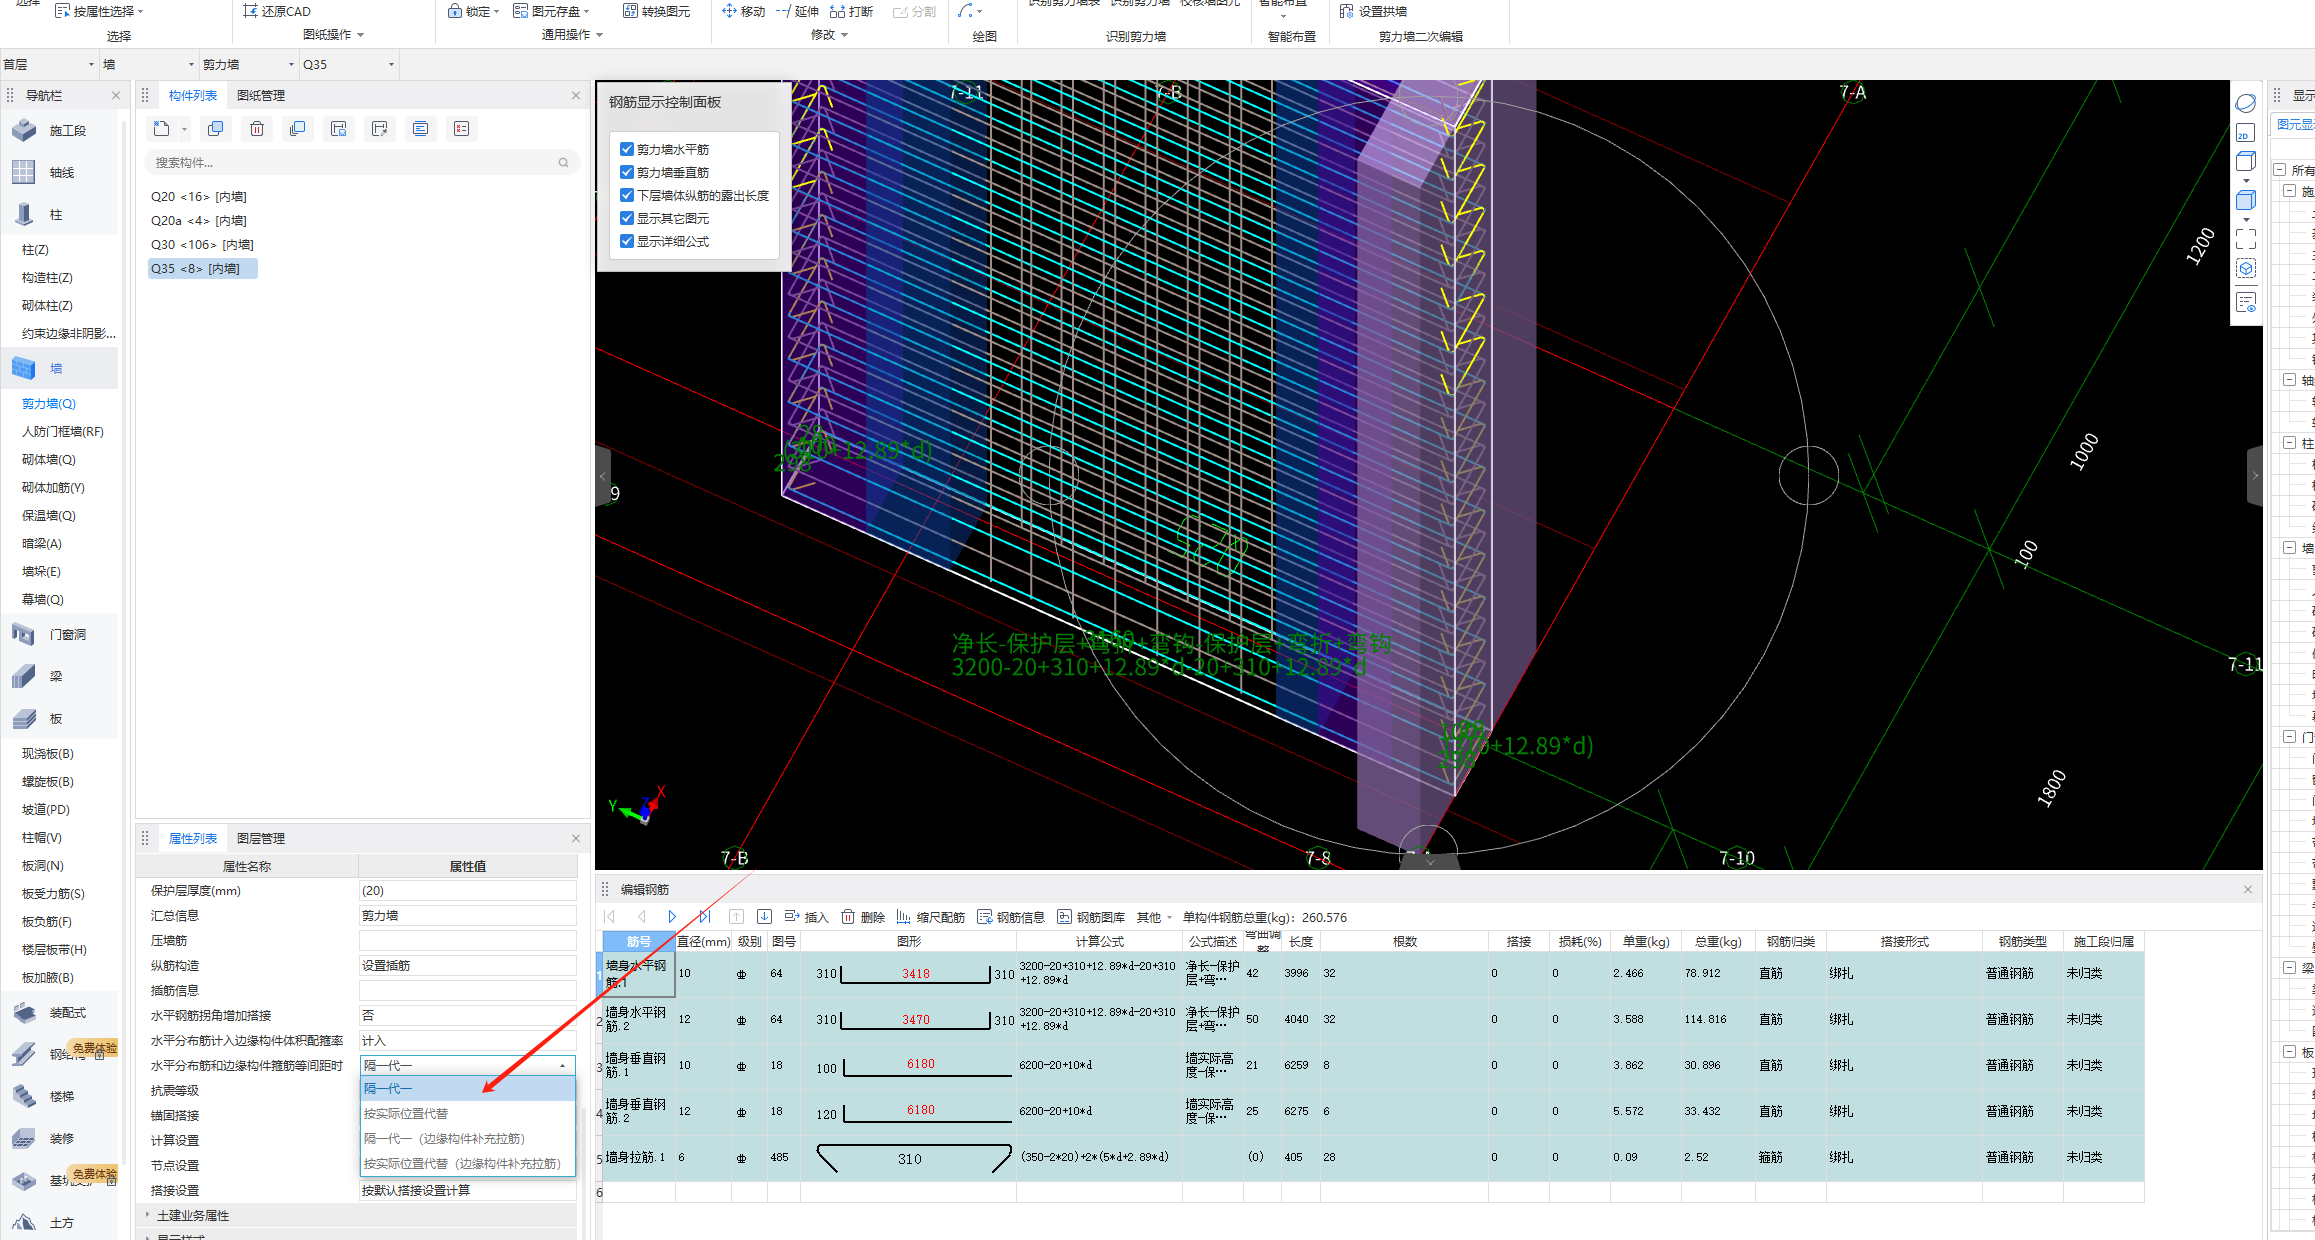Screen dimensions: 2315x1240
Task: Click 插入 button in rebar editor
Action: 807,917
